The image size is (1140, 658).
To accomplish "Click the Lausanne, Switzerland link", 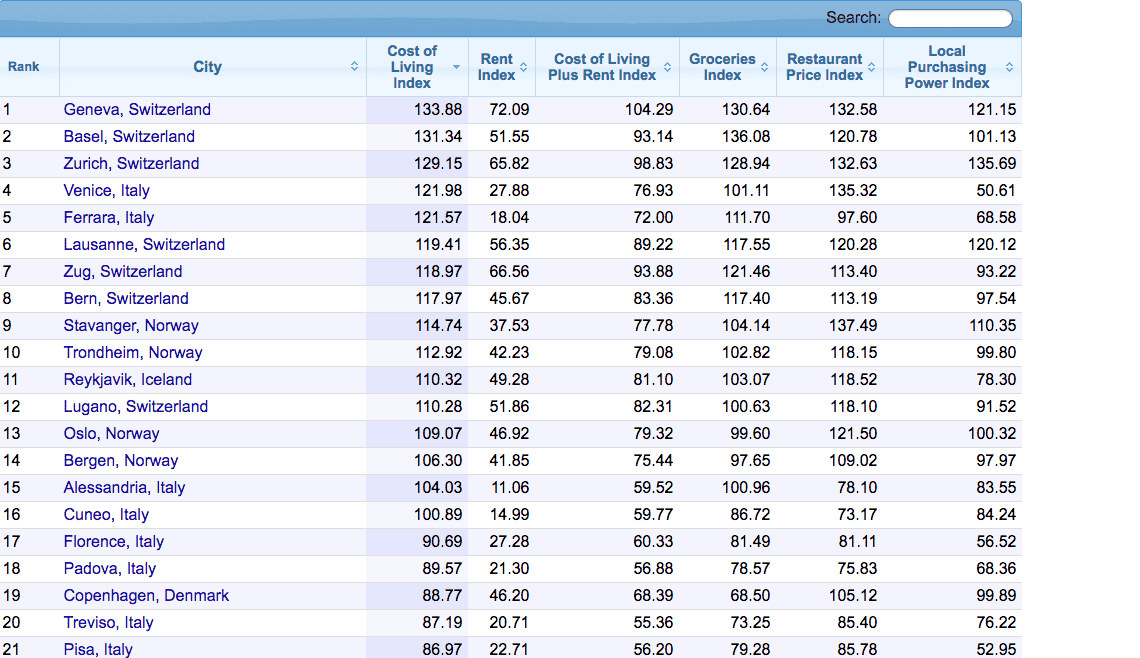I will 144,245.
